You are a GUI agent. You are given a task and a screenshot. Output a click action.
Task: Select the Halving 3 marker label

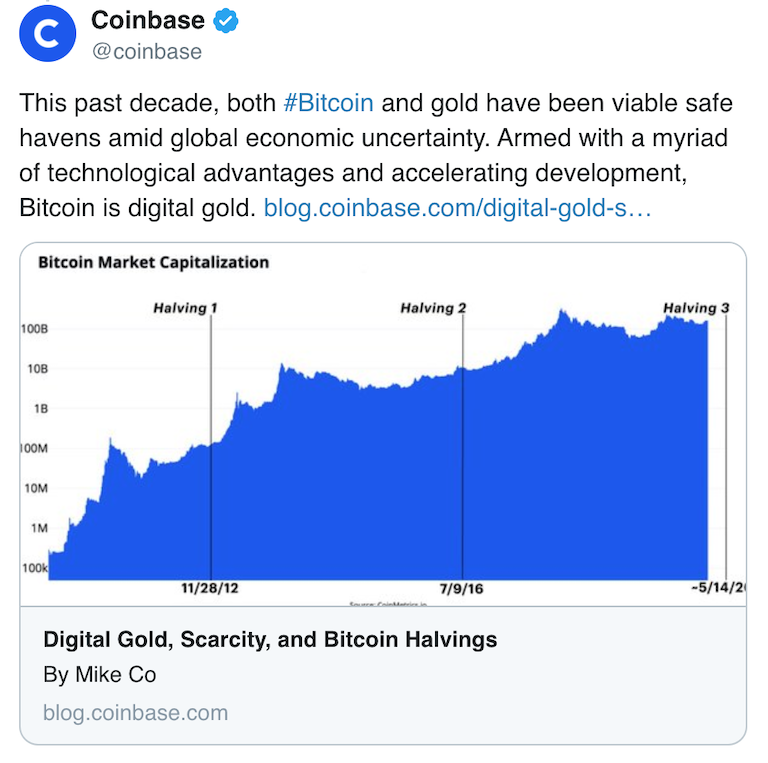(696, 308)
